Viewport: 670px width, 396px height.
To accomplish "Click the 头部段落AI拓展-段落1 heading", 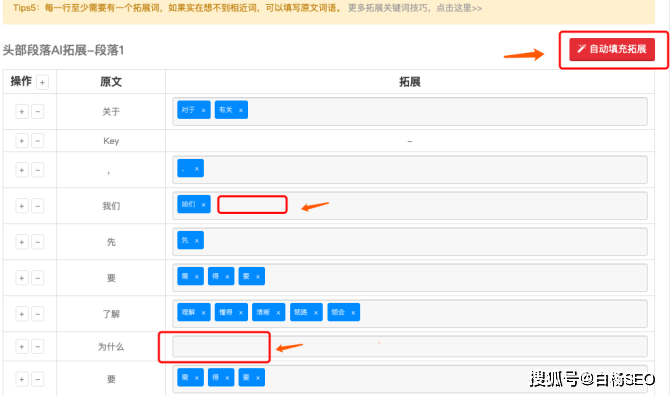I will click(63, 50).
